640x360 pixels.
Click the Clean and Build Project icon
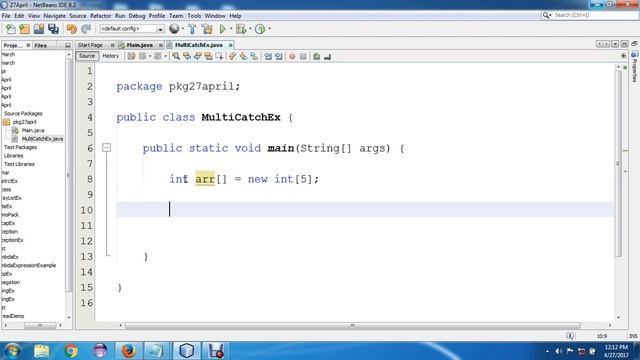point(207,29)
